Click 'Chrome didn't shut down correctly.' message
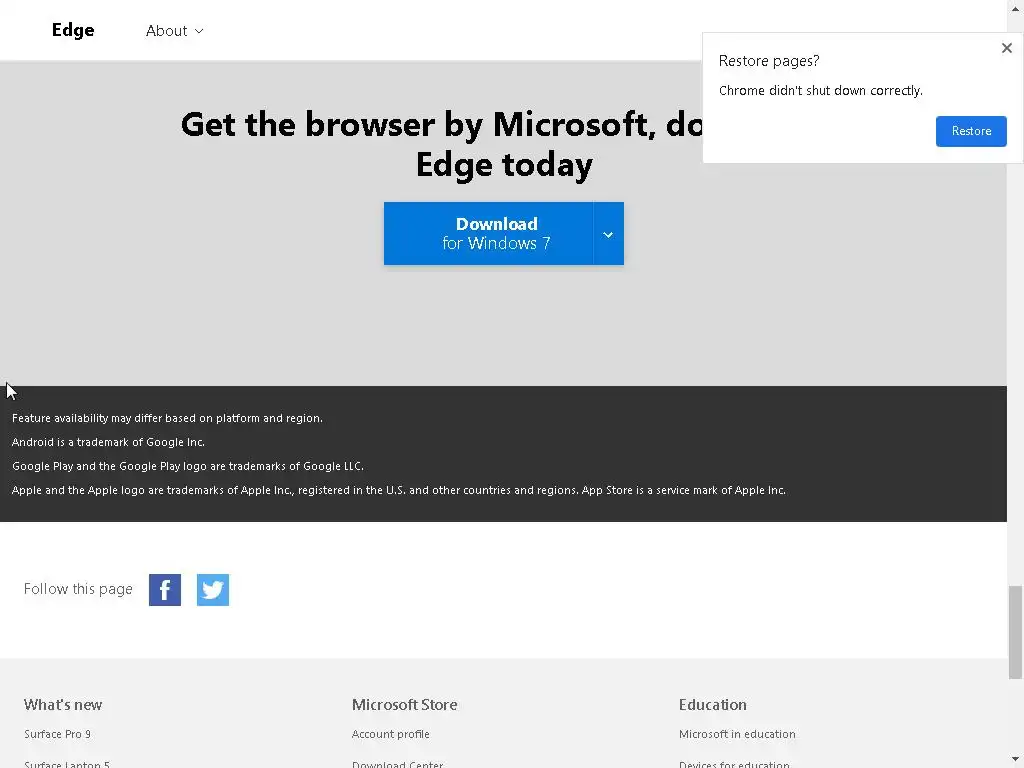 821,91
